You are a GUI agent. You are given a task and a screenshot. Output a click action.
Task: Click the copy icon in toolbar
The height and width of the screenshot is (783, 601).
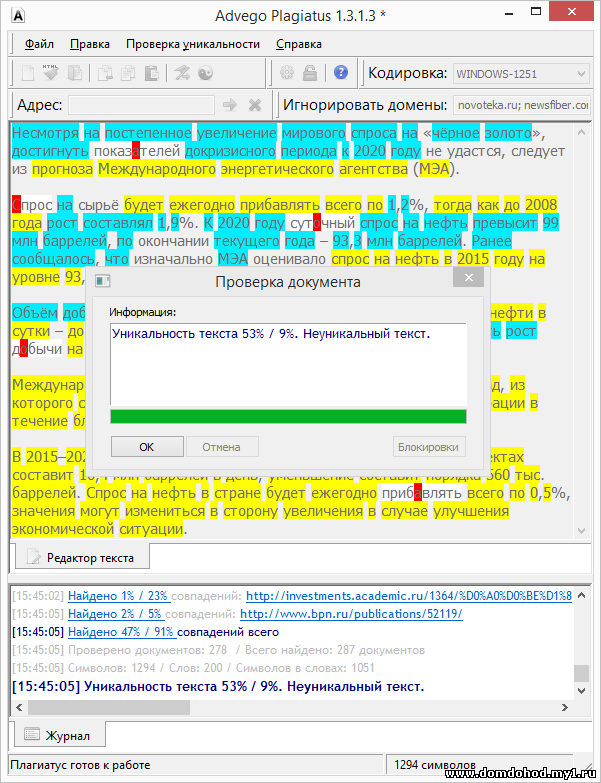[129, 73]
